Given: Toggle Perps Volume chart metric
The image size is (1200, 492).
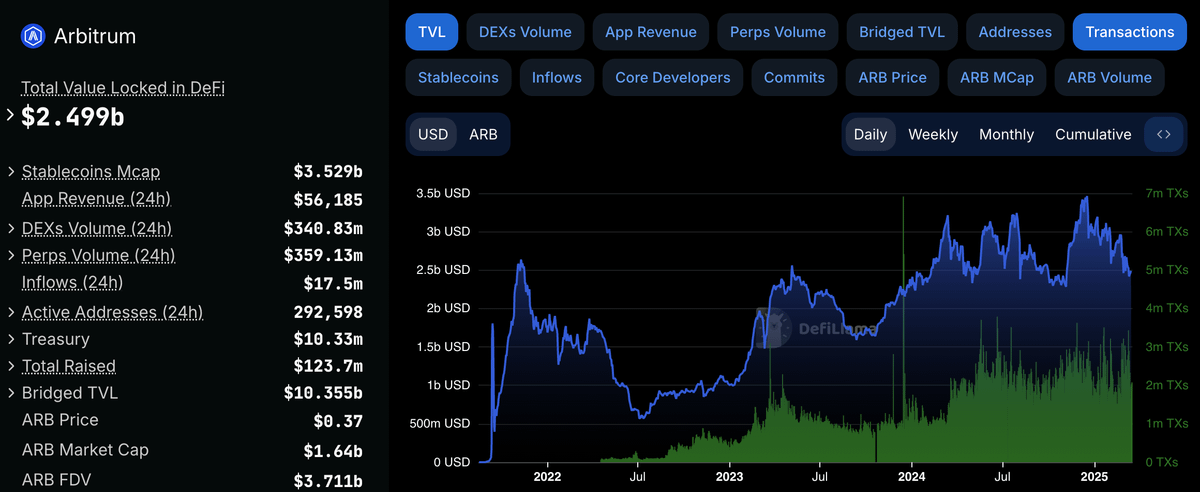Looking at the screenshot, I should click(x=778, y=32).
